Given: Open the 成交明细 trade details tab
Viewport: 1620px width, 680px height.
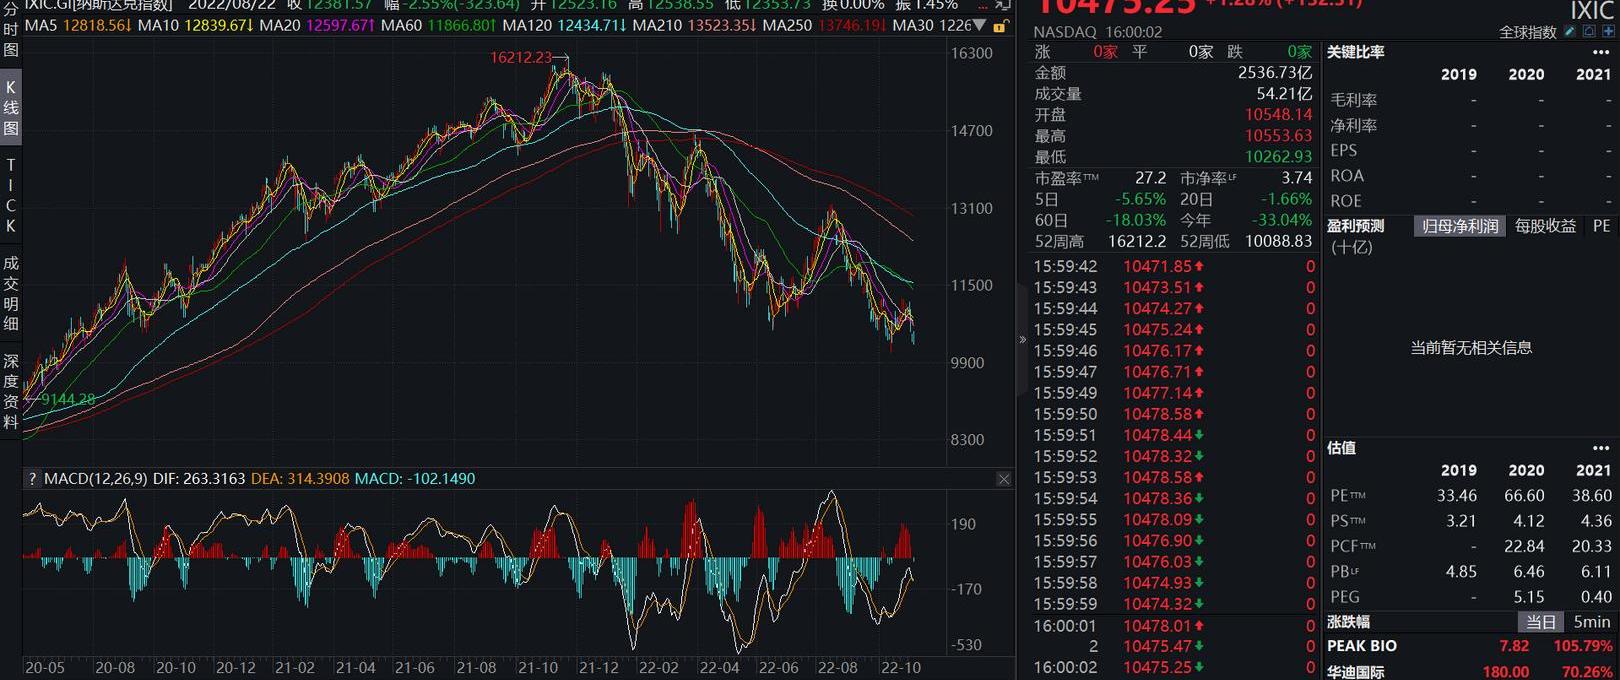Looking at the screenshot, I should (x=11, y=292).
